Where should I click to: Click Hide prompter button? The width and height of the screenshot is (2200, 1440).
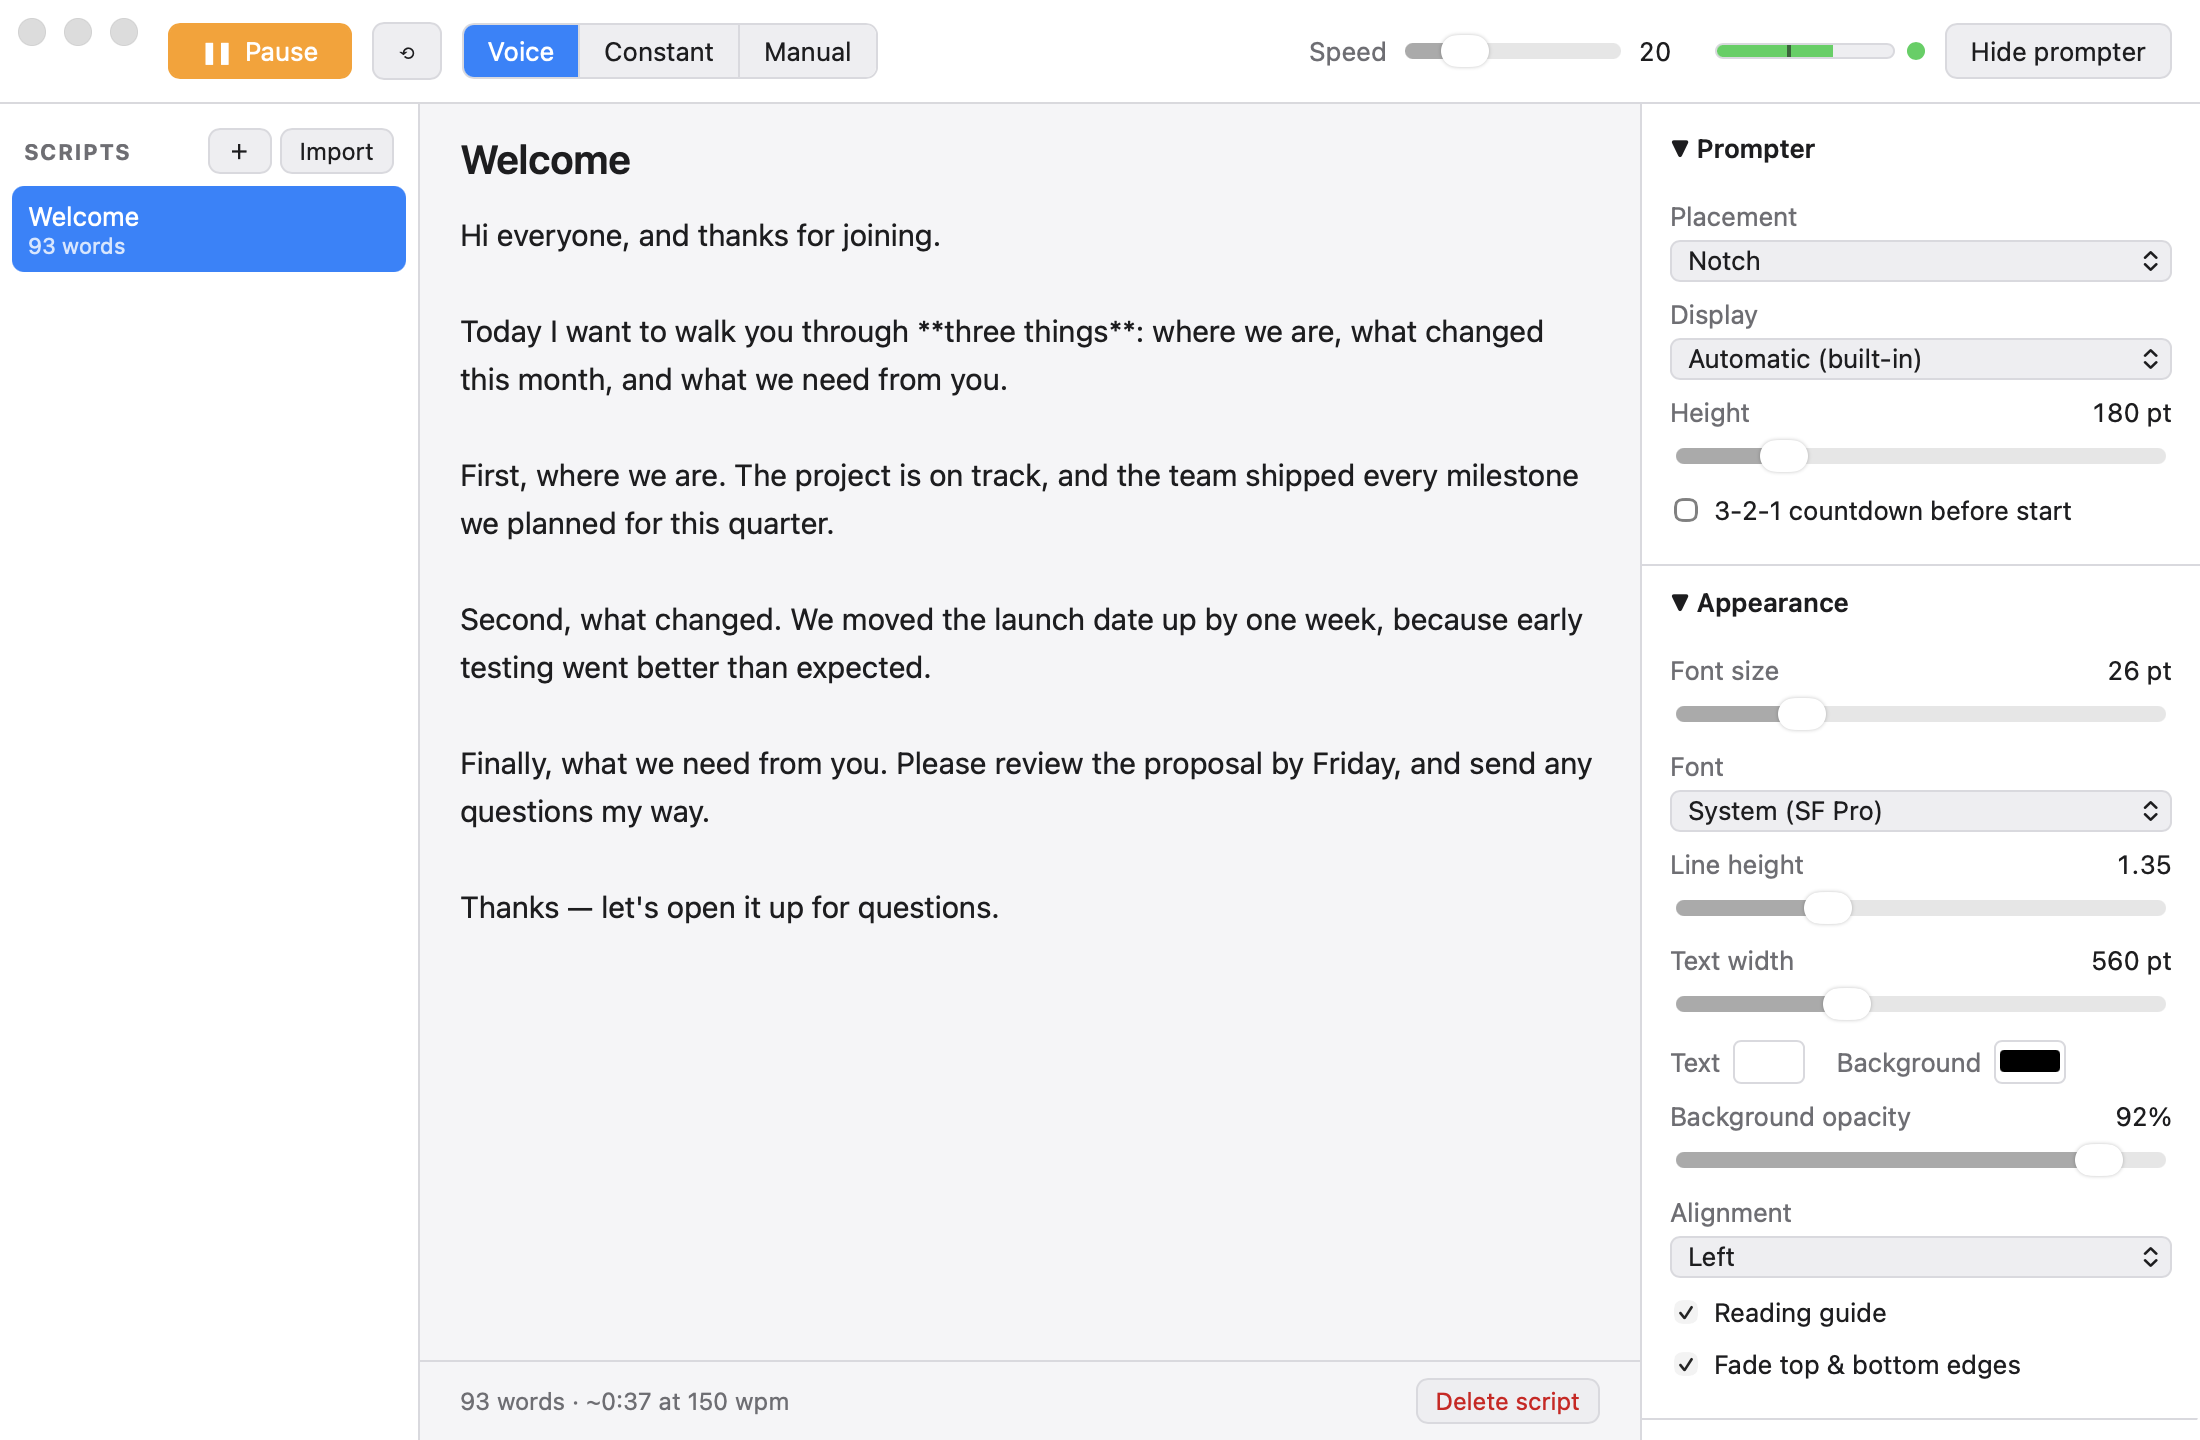coord(2058,52)
